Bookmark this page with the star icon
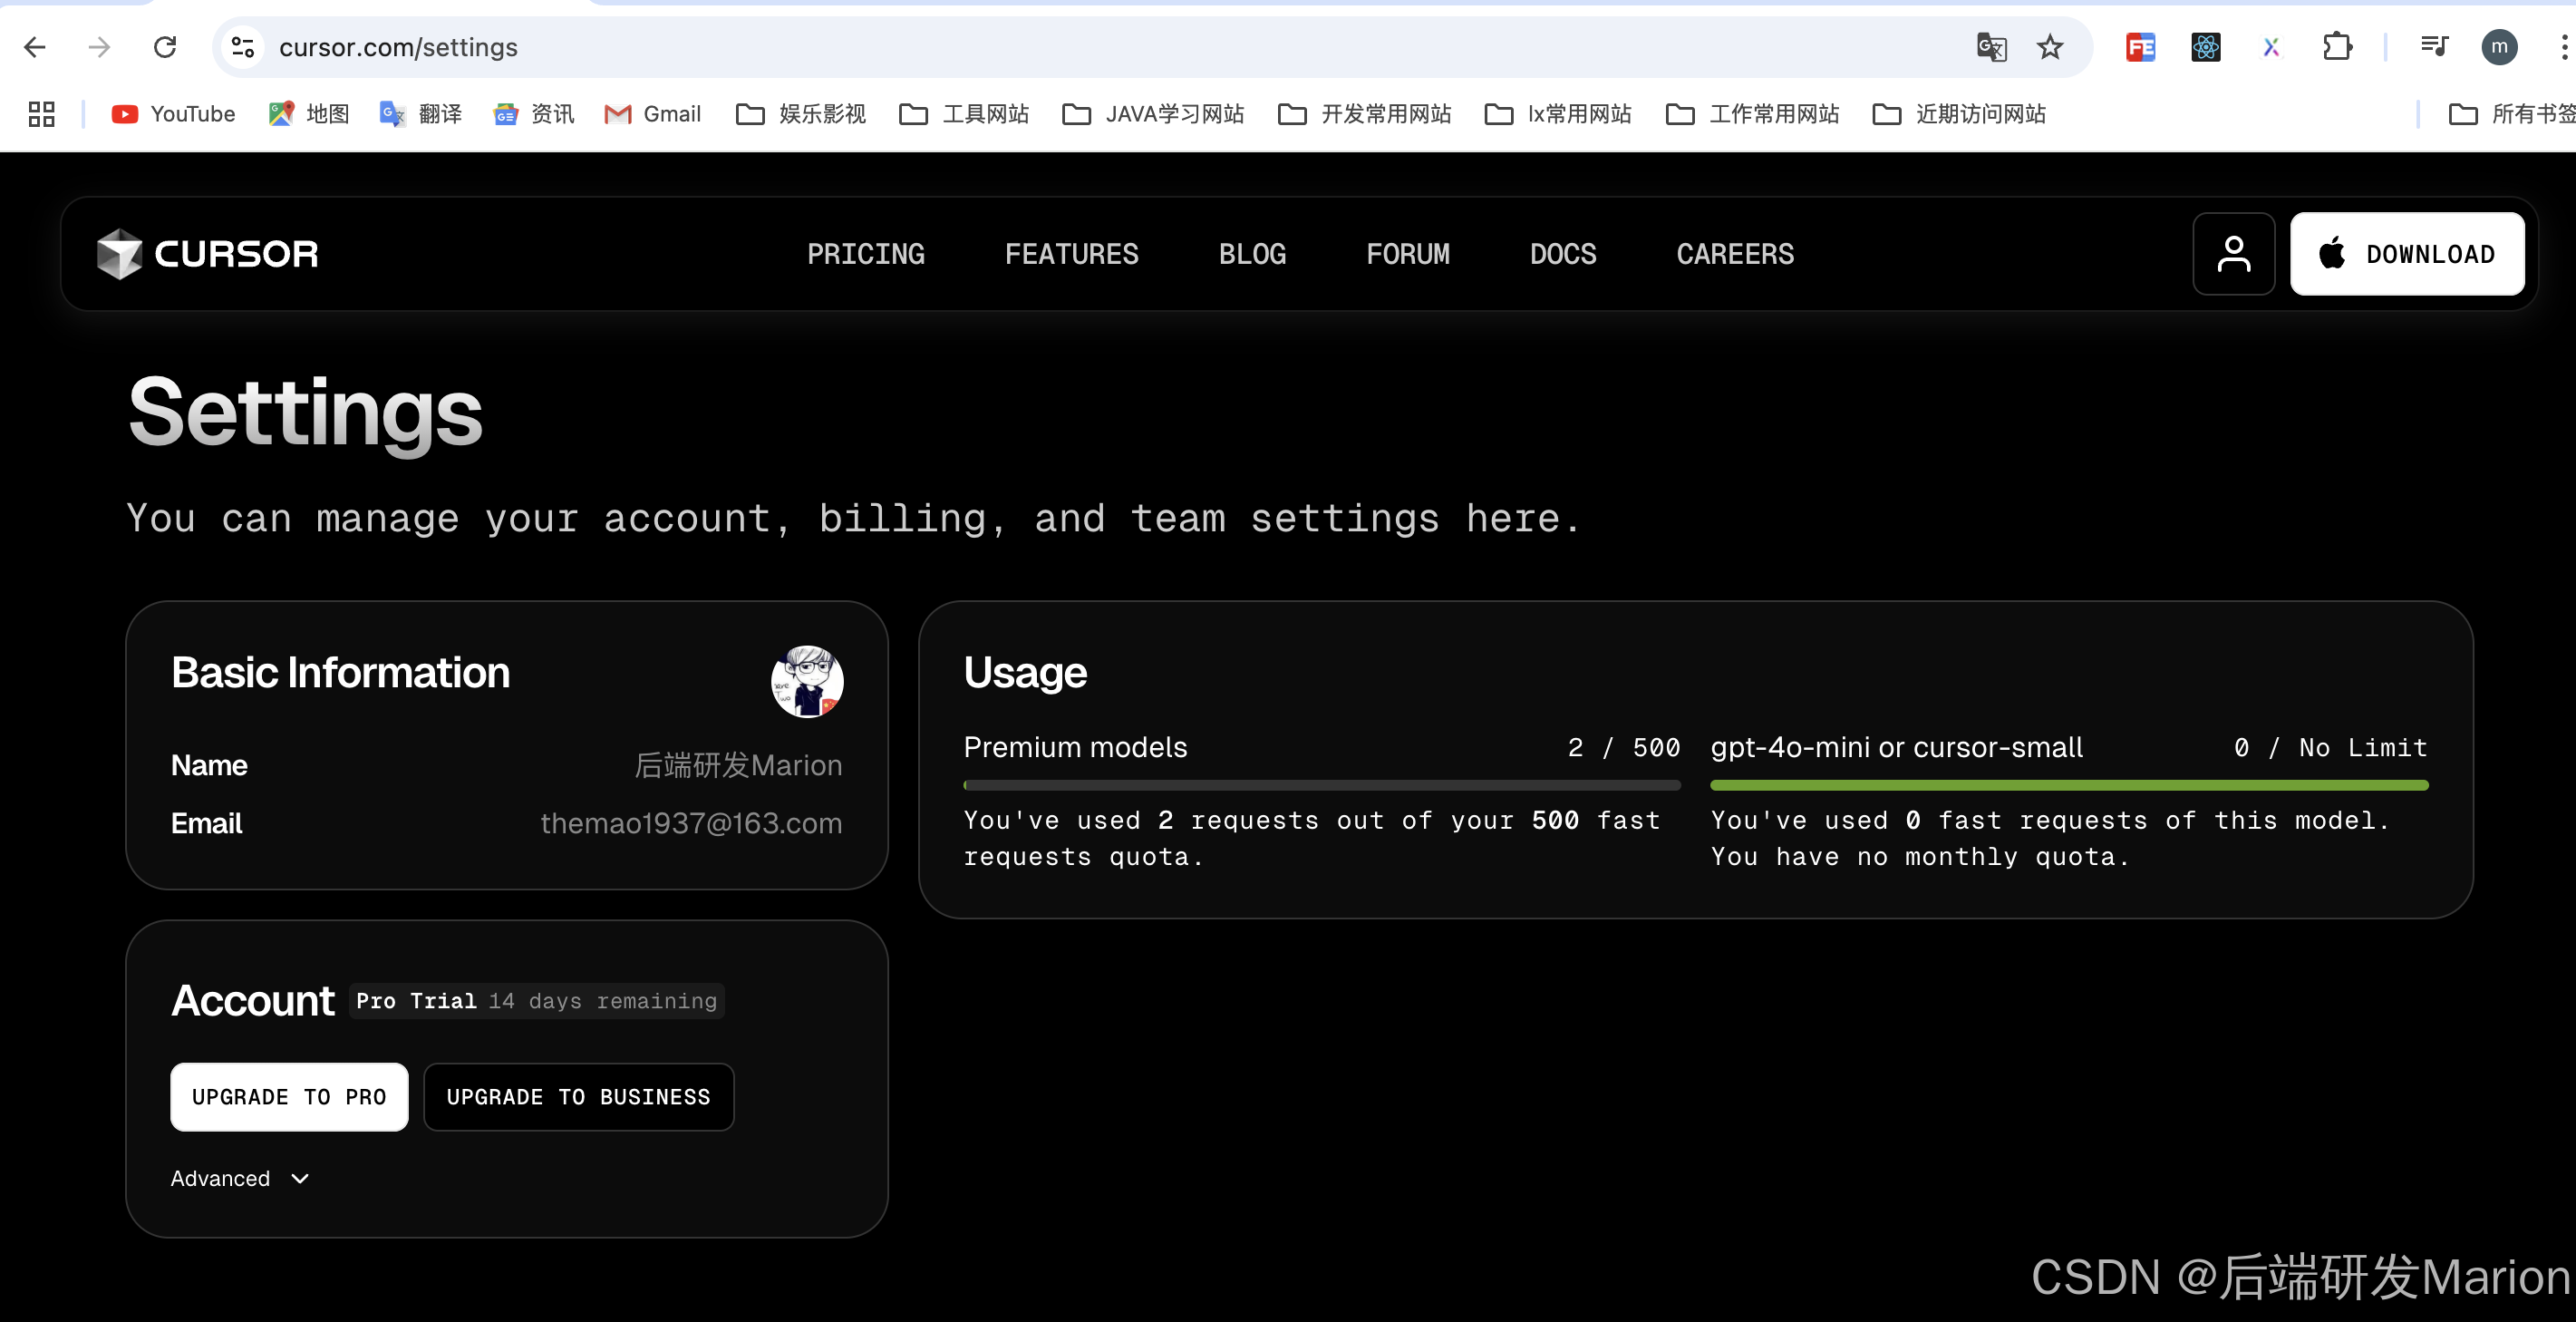The height and width of the screenshot is (1322, 2576). (2050, 47)
